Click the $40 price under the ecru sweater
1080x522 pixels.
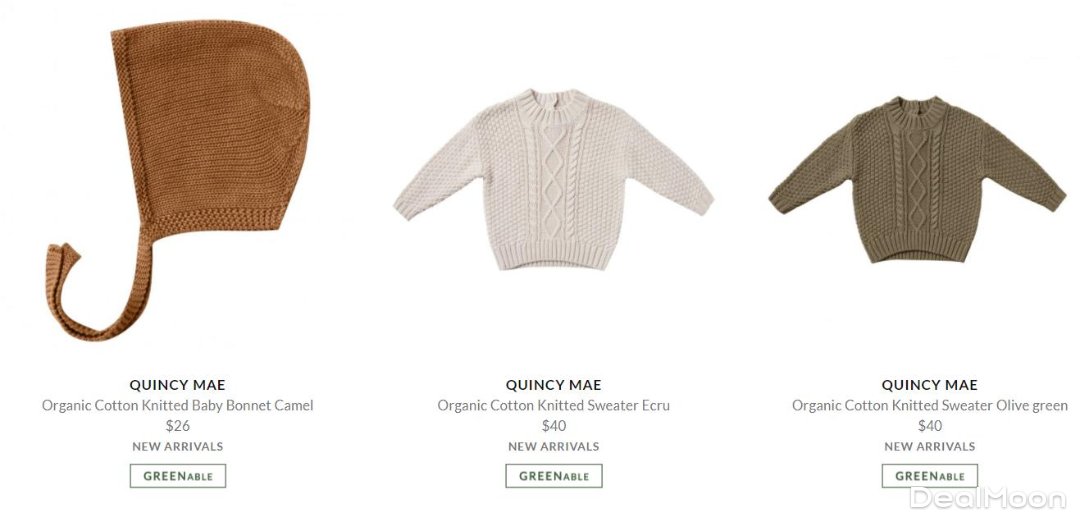[554, 426]
